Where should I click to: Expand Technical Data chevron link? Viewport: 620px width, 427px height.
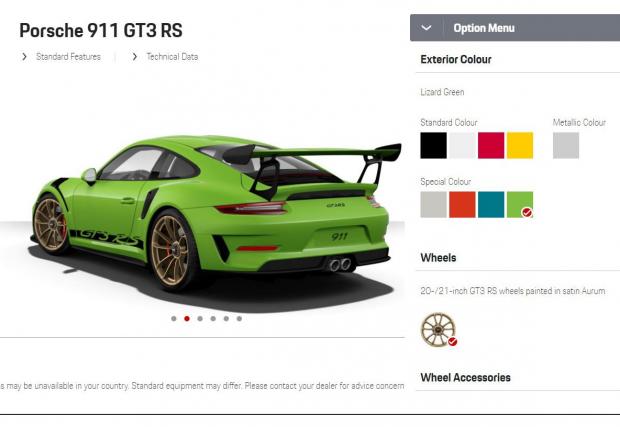click(165, 57)
